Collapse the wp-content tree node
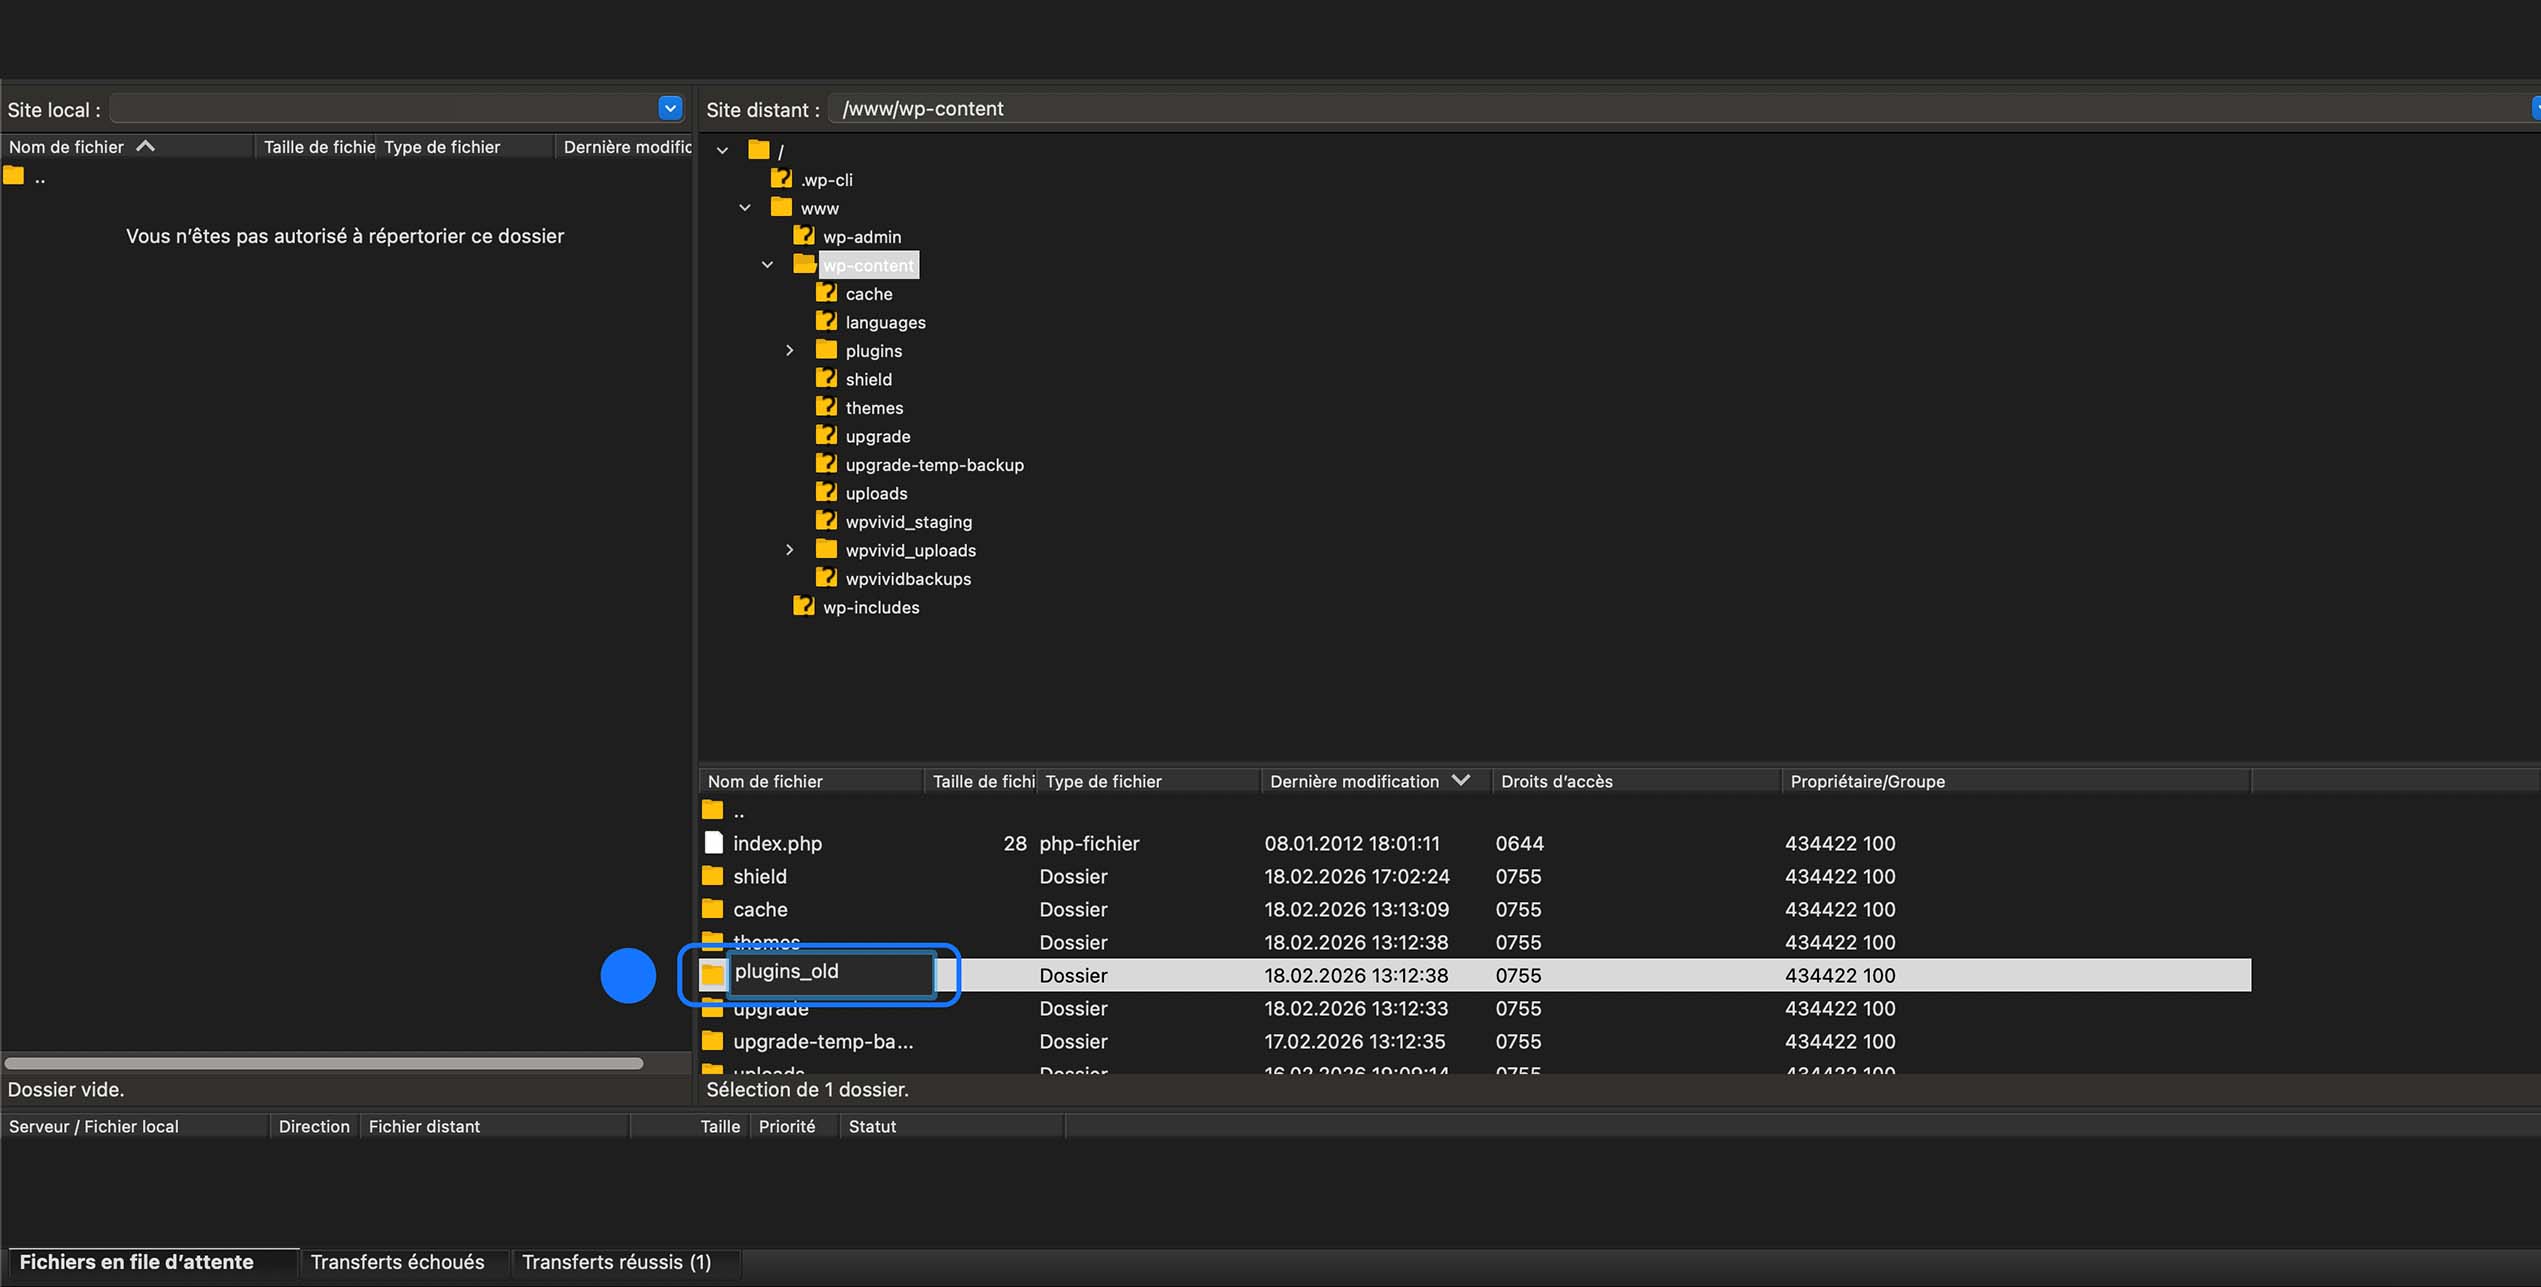Screen dimensions: 2541x1287 tap(767, 265)
